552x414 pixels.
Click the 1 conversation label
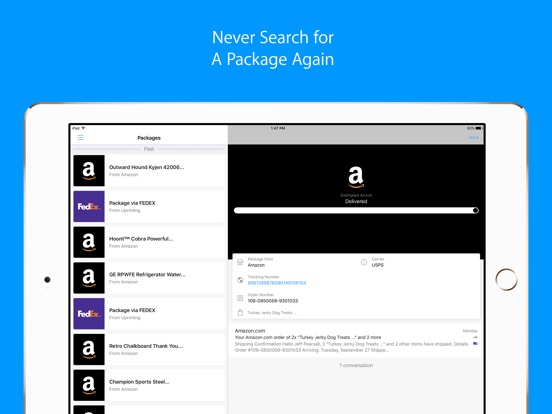pyautogui.click(x=356, y=365)
